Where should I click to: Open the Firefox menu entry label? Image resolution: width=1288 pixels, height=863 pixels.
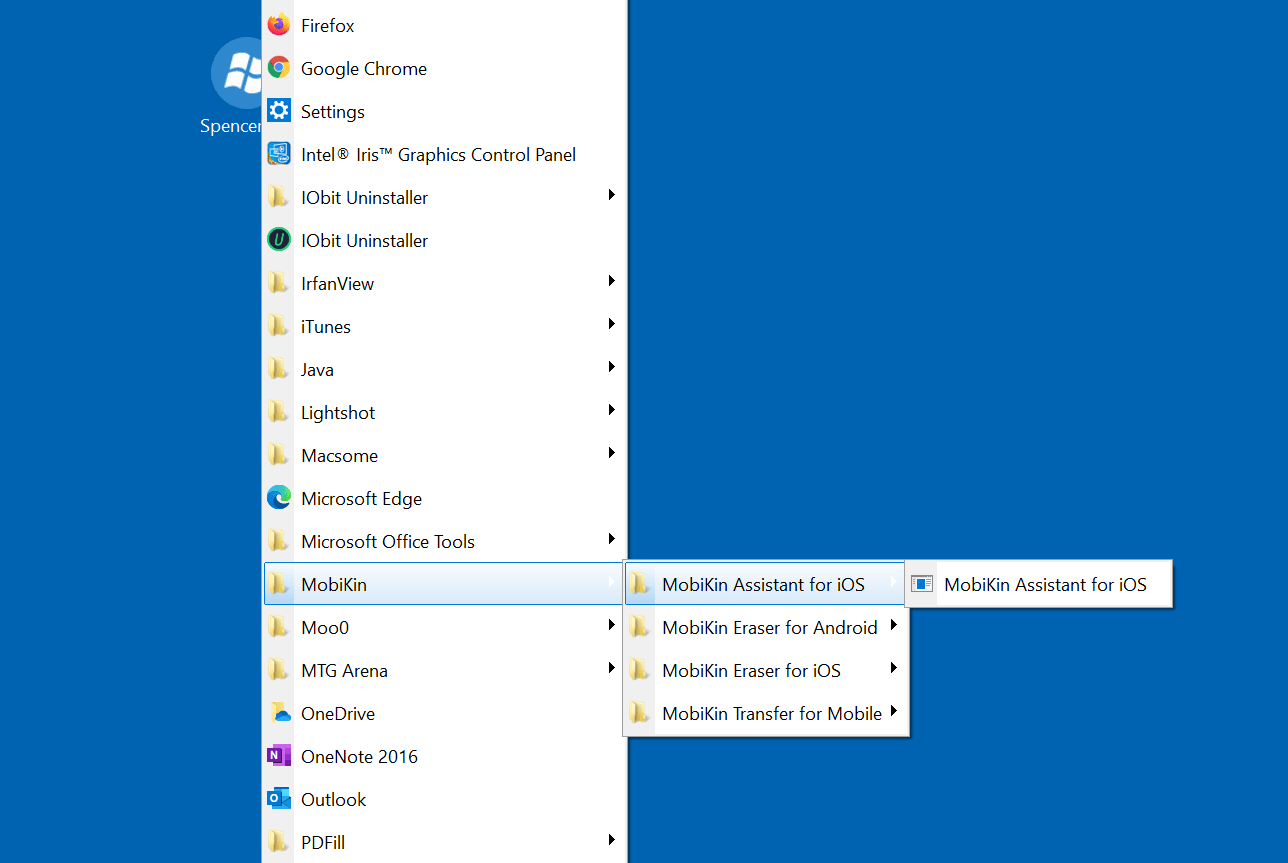(328, 25)
